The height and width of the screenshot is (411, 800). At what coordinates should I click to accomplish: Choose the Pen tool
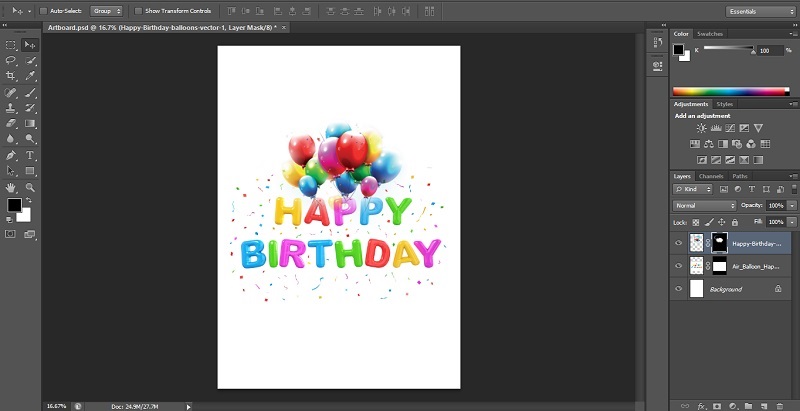[x=10, y=155]
